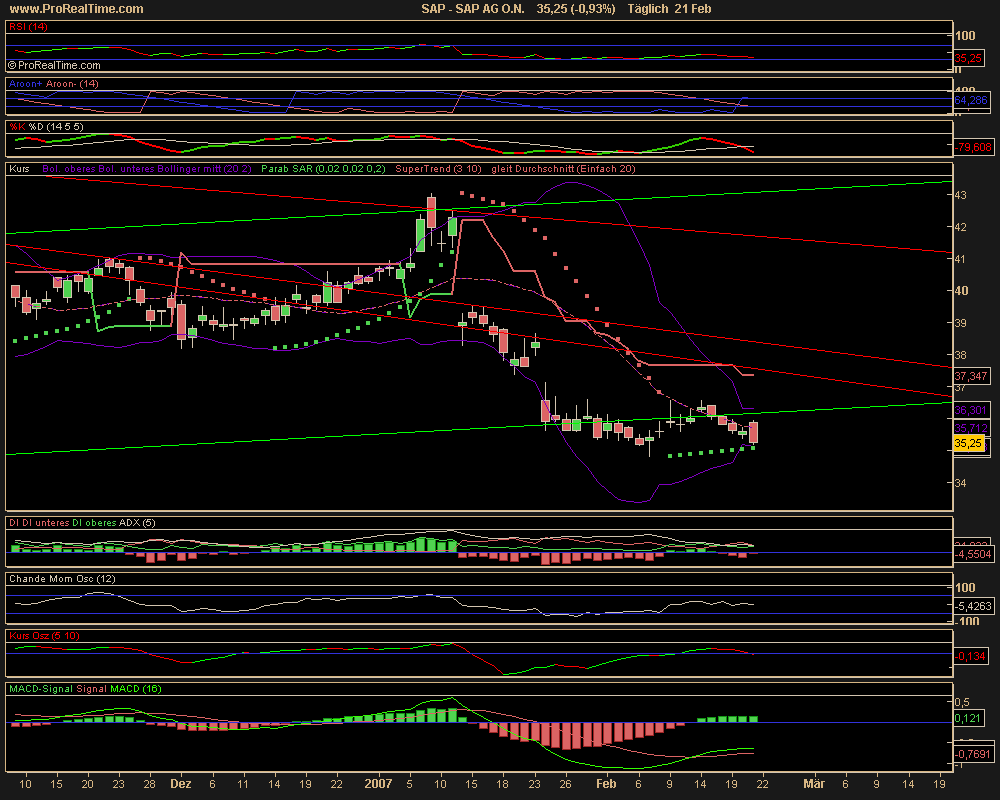Open the Aroon+ Aroon- (14) indicator label
This screenshot has height=800, width=1000.
tap(52, 84)
